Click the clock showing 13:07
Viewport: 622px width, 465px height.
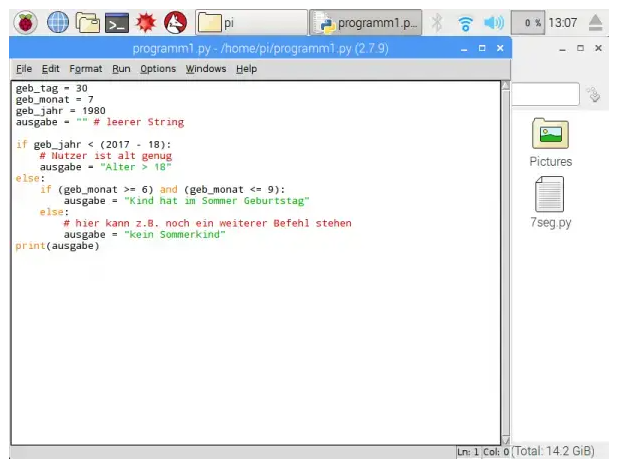point(562,23)
